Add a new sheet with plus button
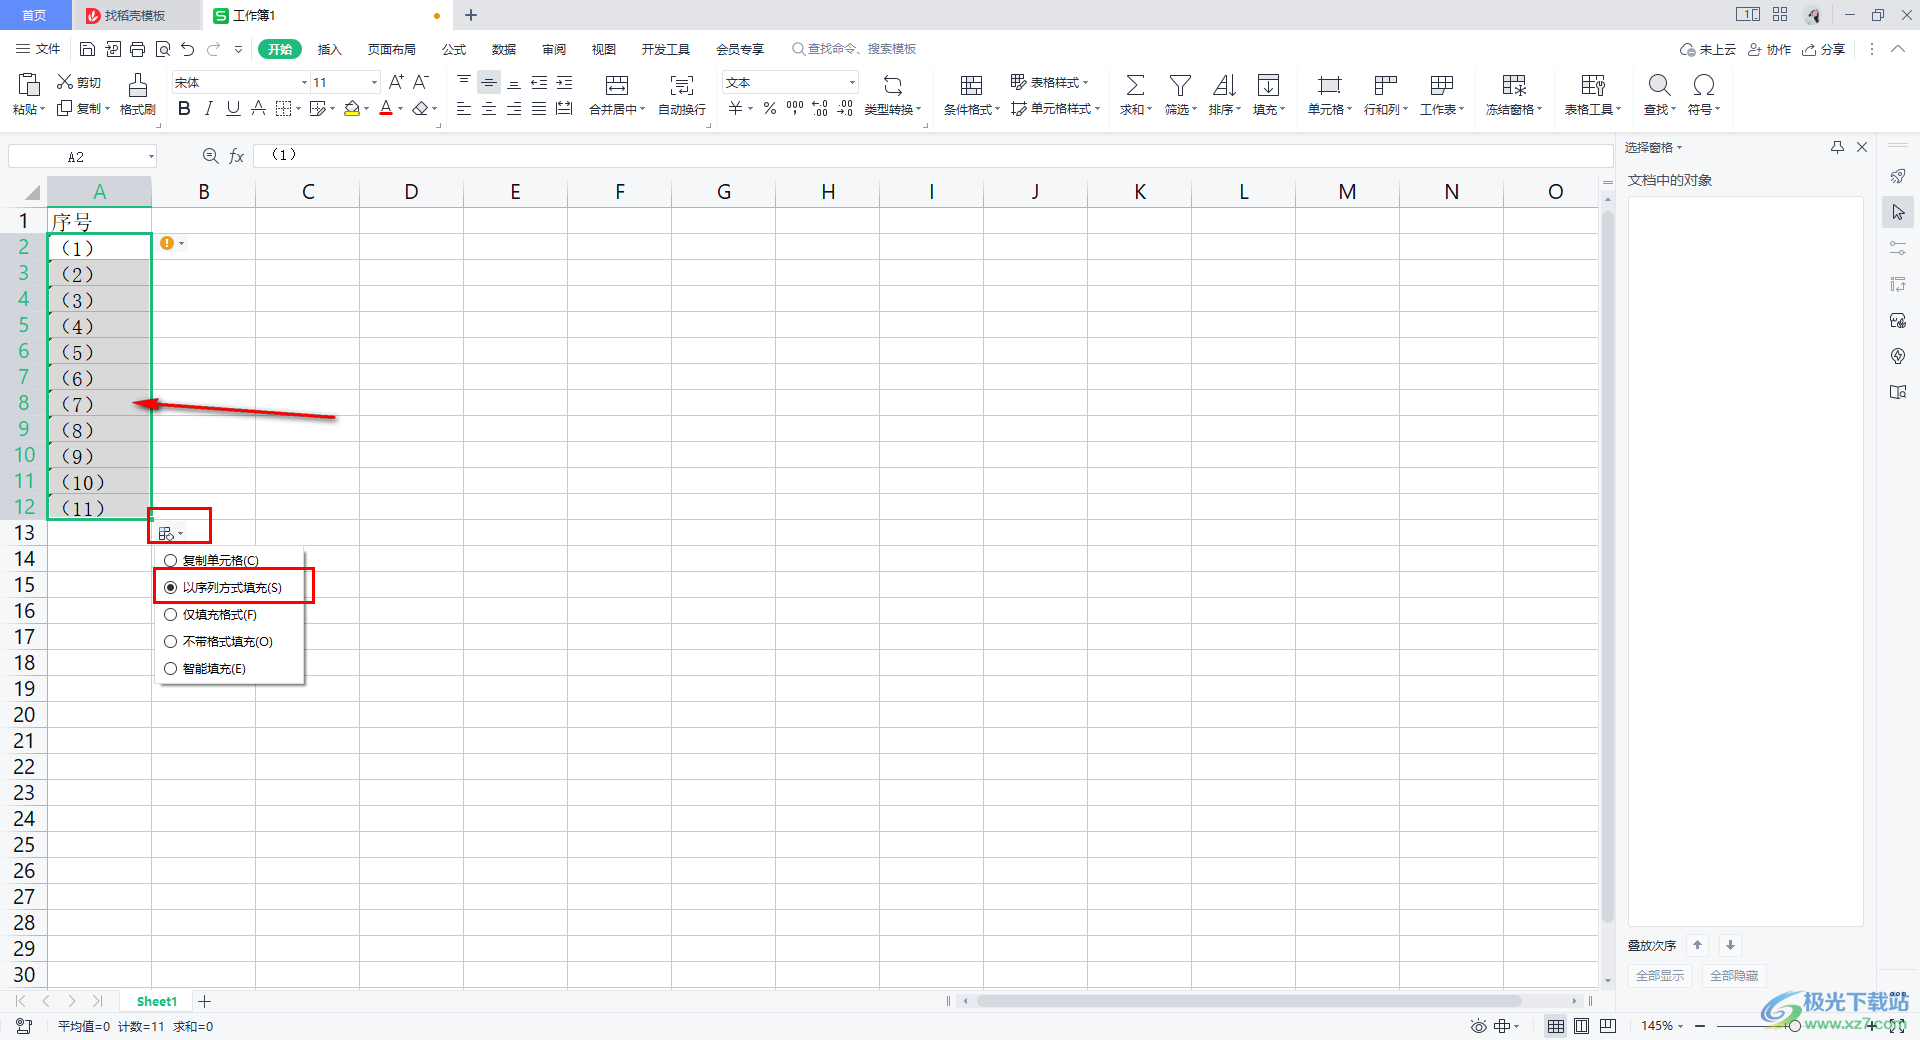 tap(205, 1001)
